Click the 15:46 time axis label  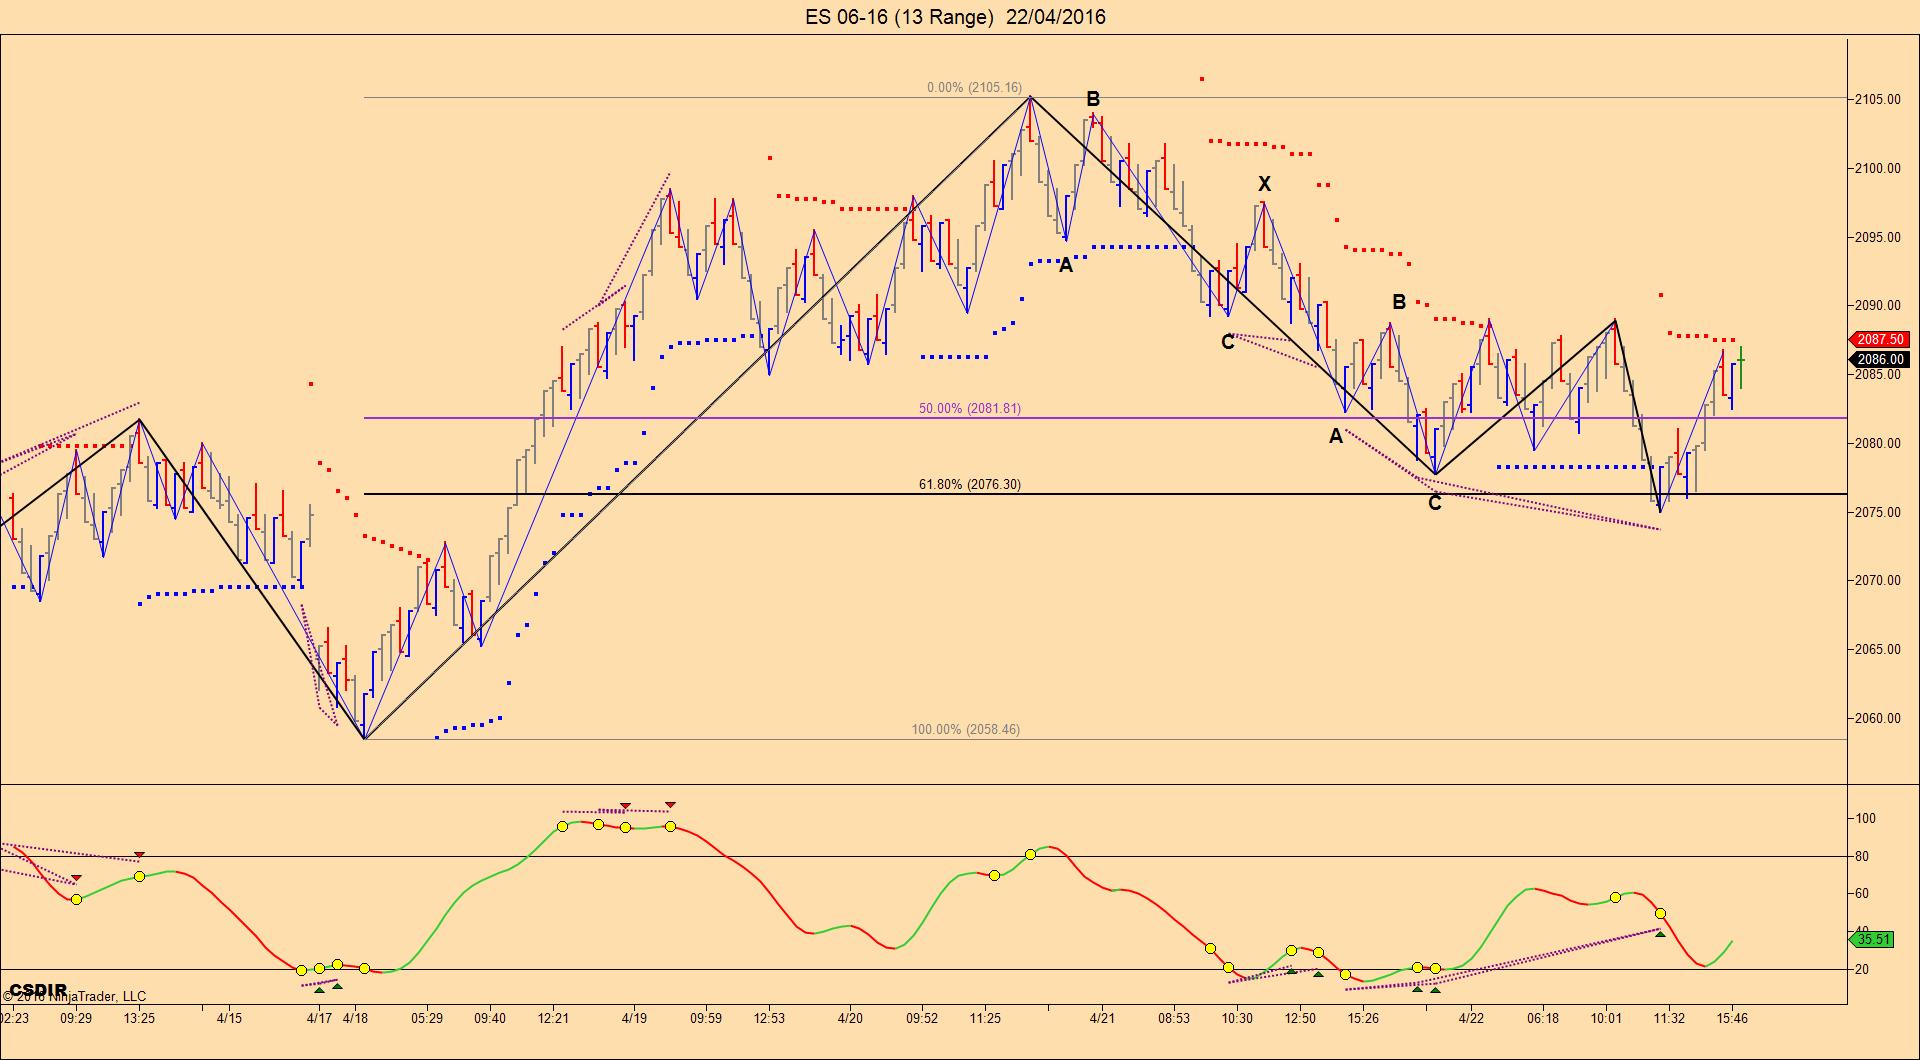pos(1732,1019)
